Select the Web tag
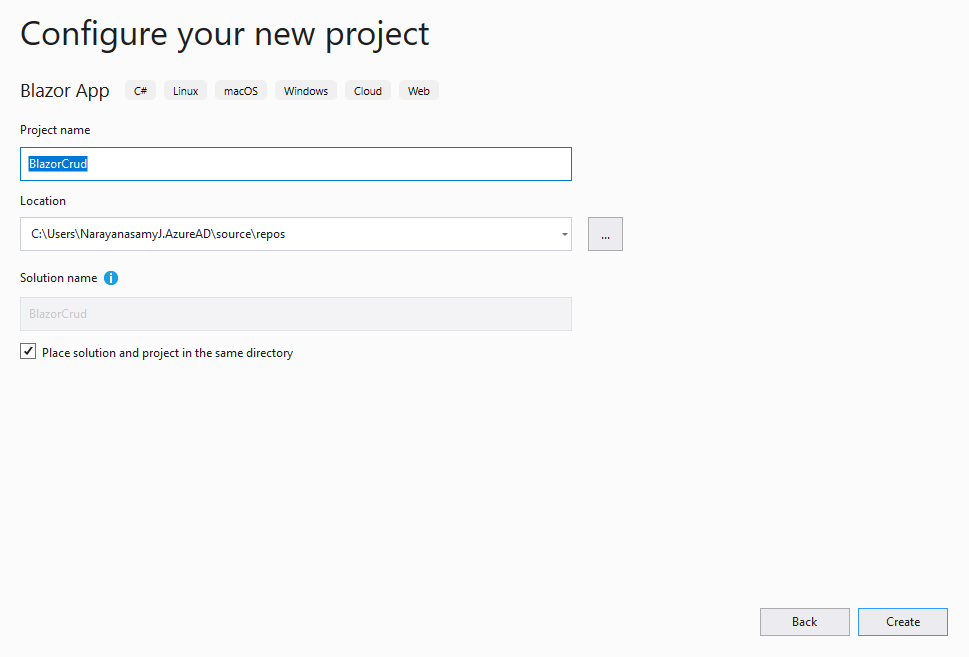 coord(419,91)
